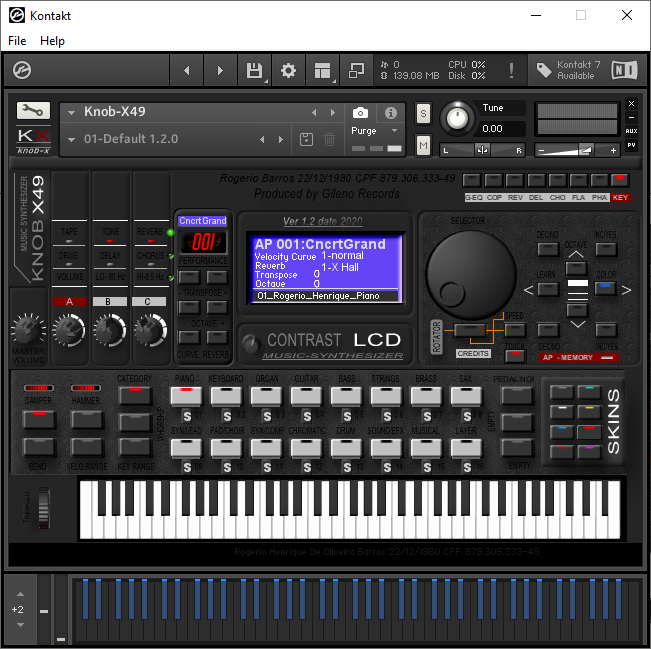Click the CATEGORY button with red light
This screenshot has width=651, height=649.
click(135, 396)
